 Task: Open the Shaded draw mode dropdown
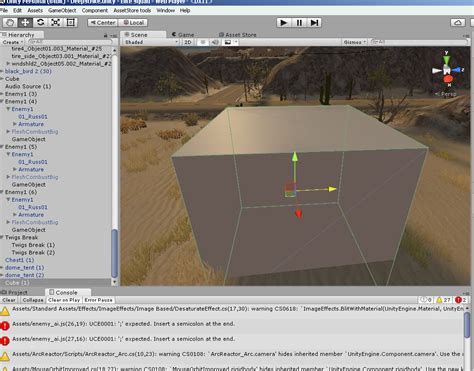click(x=151, y=42)
